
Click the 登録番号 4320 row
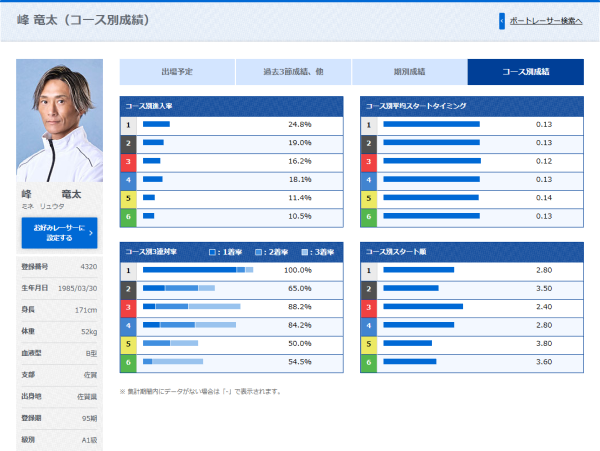coord(59,267)
